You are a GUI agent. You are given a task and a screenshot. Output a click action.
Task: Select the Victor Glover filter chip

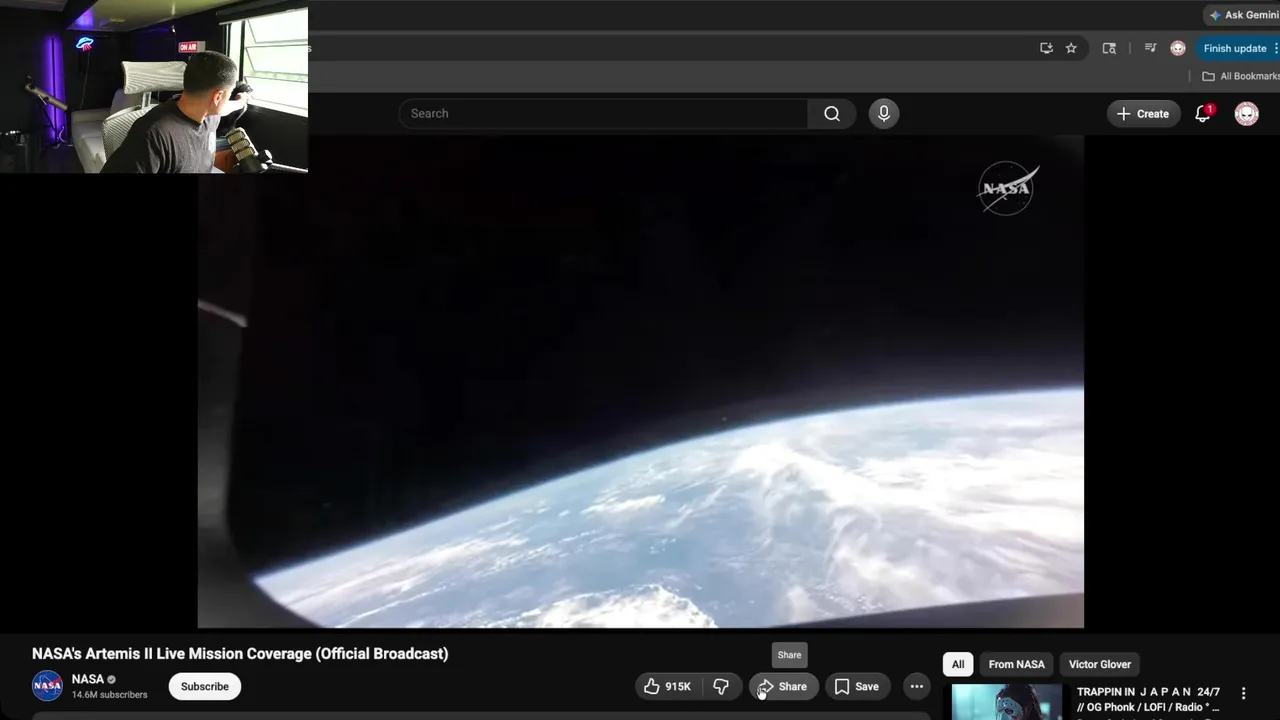point(1100,664)
